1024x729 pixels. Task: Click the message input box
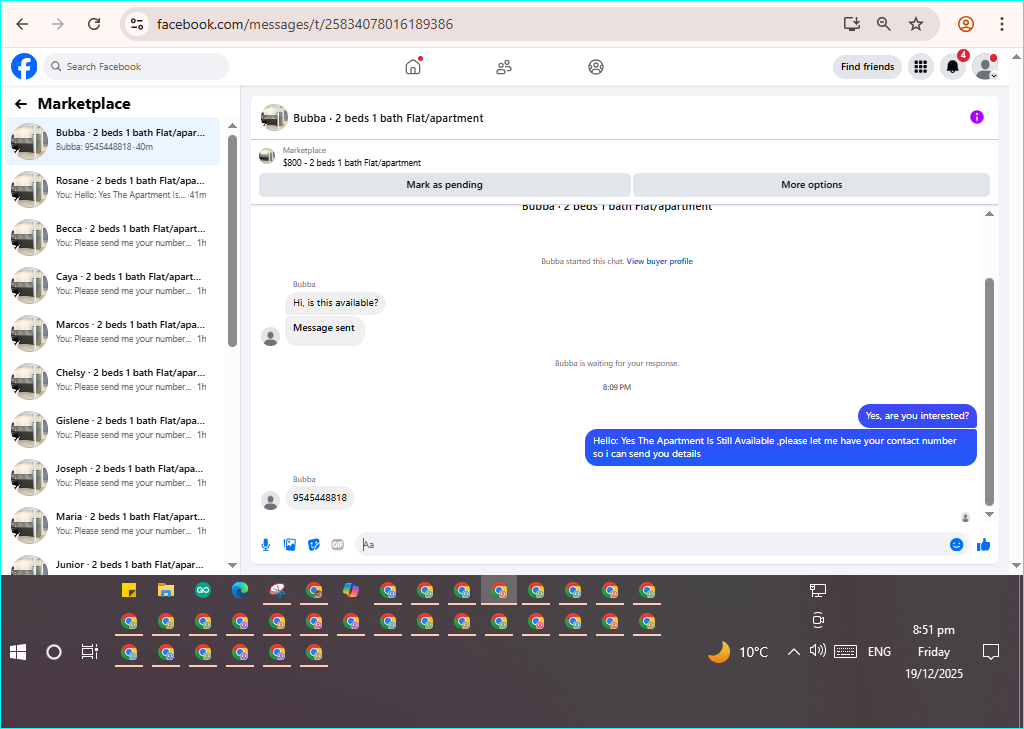pyautogui.click(x=653, y=545)
